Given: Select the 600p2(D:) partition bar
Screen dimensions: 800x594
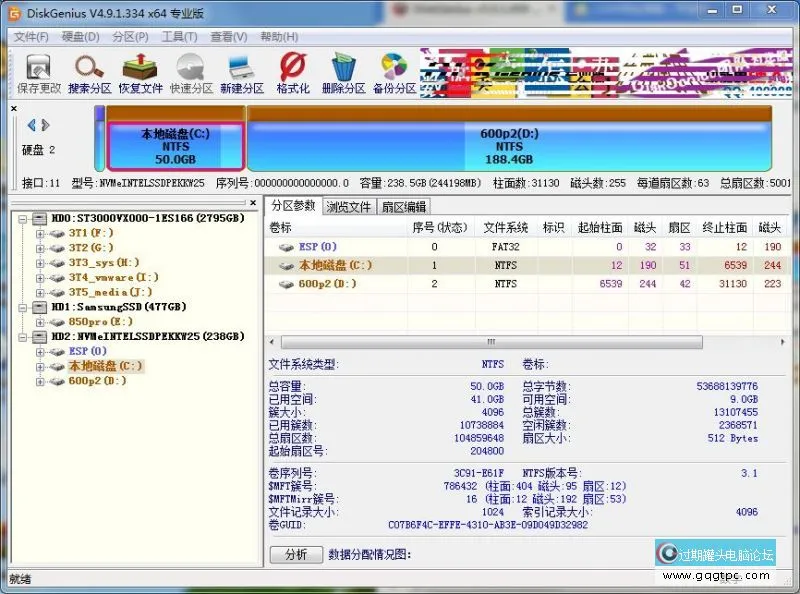Looking at the screenshot, I should point(508,146).
